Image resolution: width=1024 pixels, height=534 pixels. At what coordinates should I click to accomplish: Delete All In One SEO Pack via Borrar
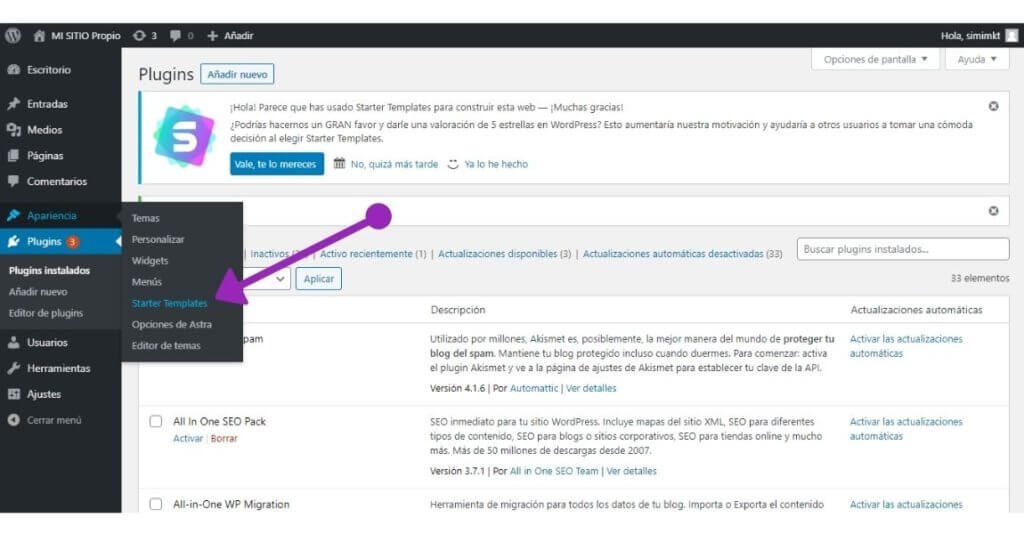pos(224,439)
